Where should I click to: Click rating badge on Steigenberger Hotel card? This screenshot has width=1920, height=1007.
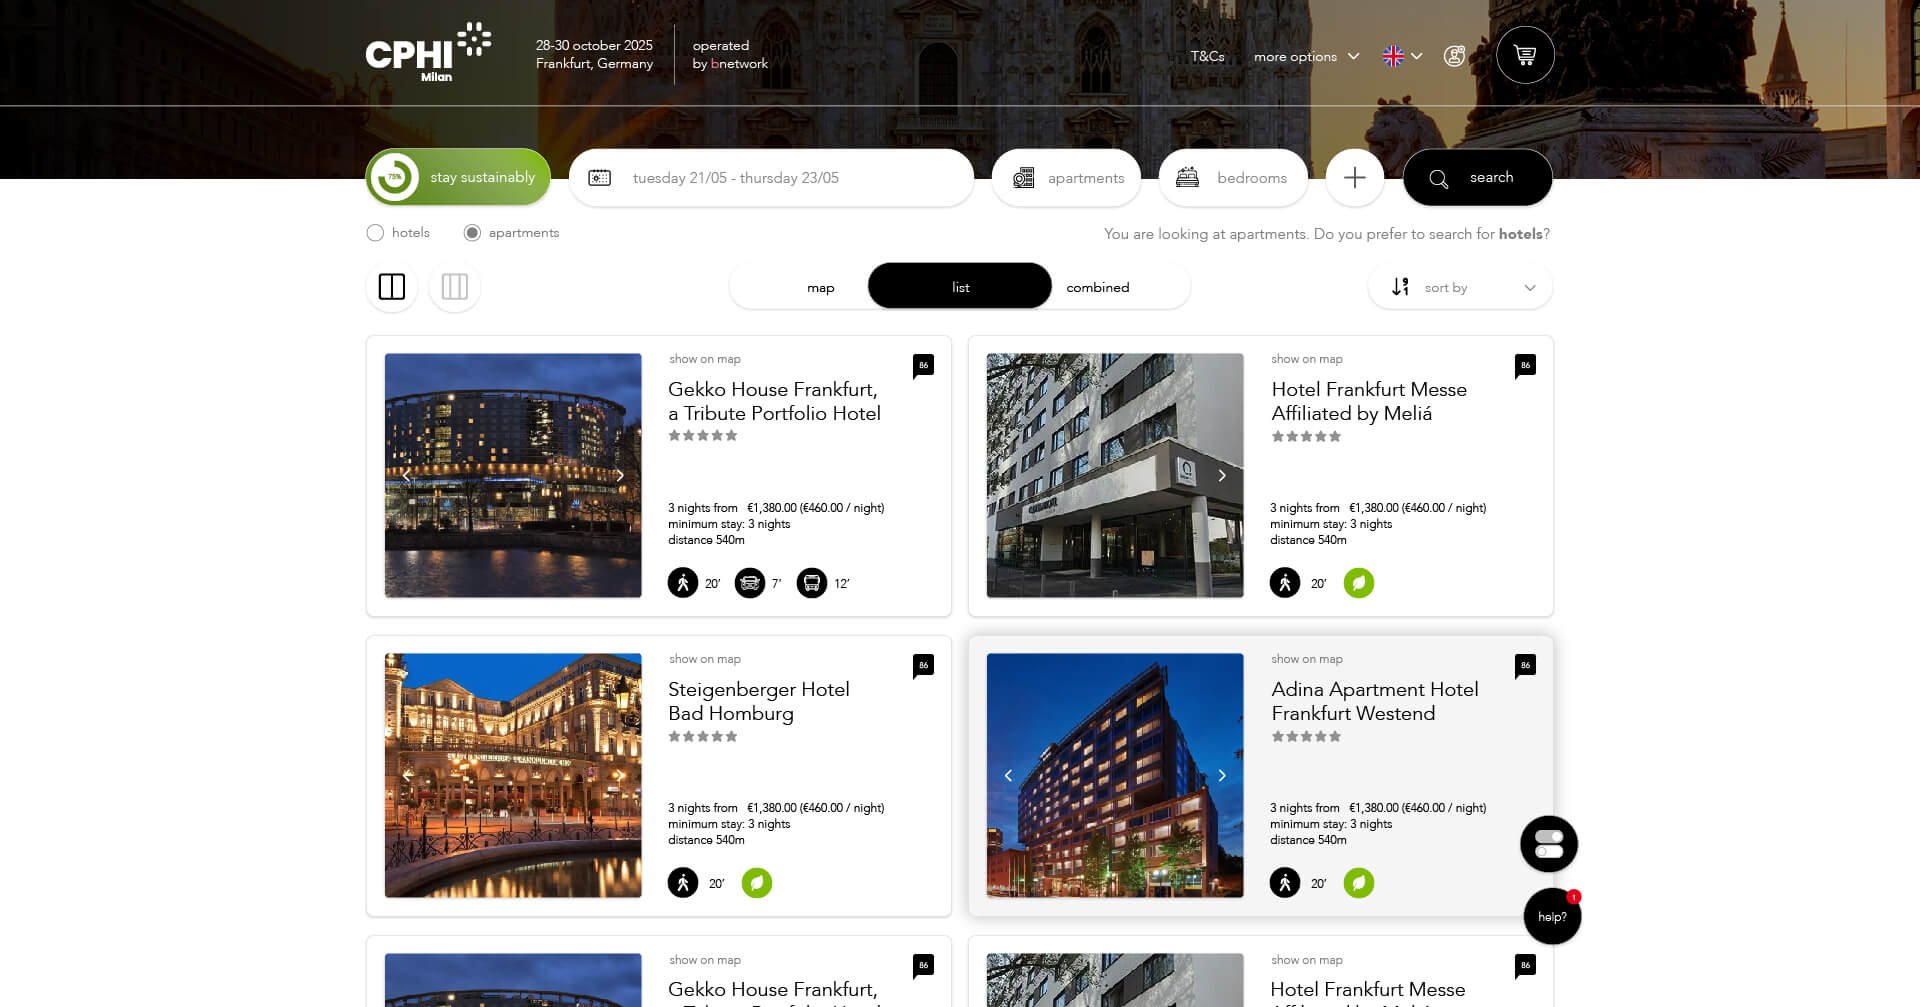point(923,666)
